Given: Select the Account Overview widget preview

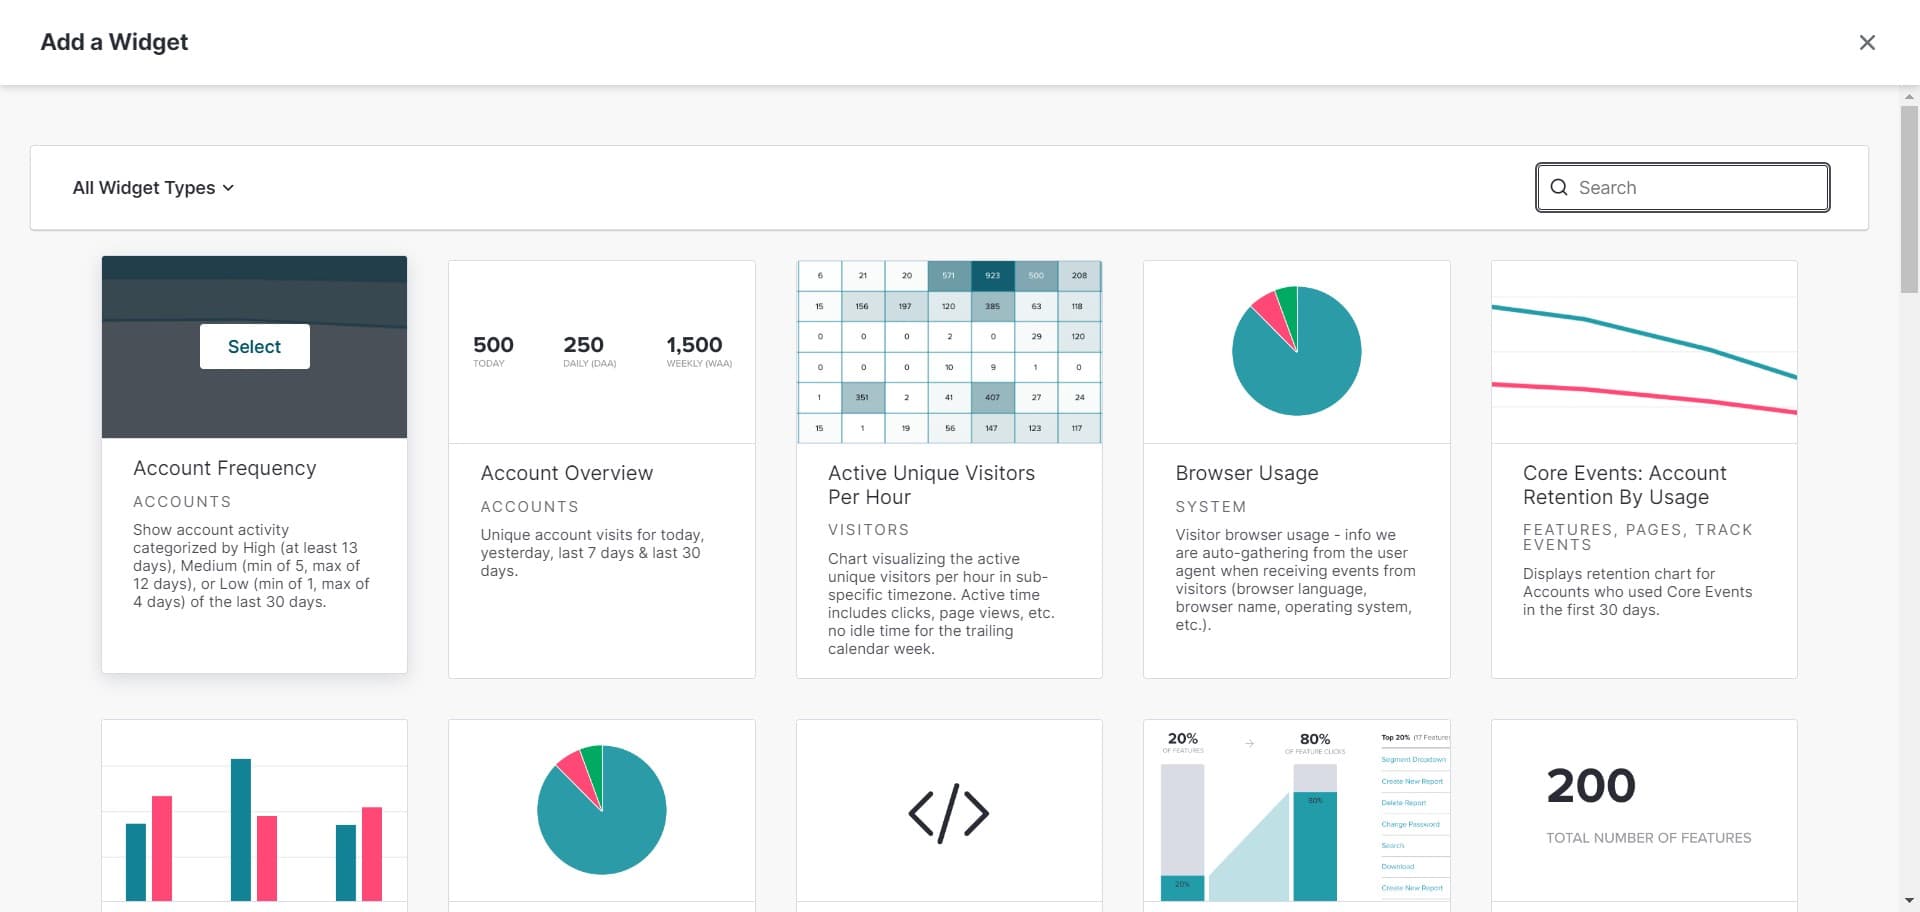Looking at the screenshot, I should (601, 352).
